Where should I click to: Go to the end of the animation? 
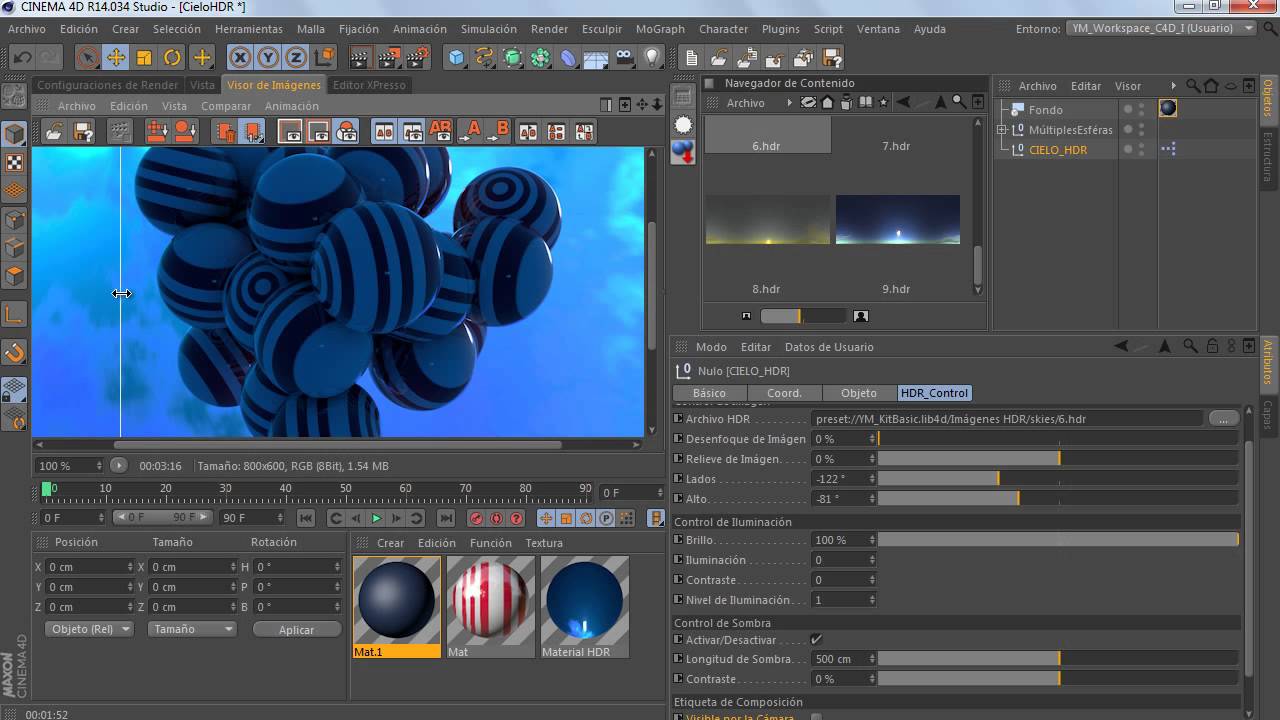(446, 518)
